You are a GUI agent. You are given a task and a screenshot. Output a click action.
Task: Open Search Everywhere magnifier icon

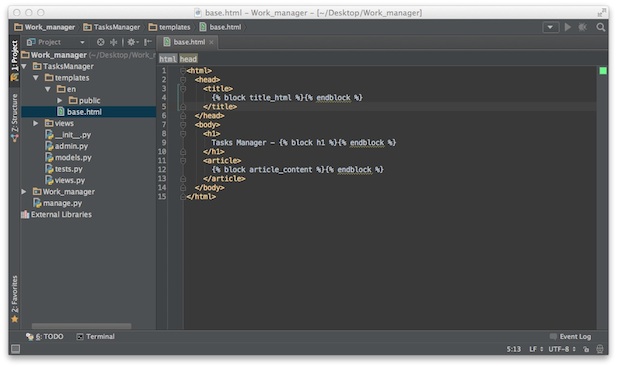[x=600, y=27]
